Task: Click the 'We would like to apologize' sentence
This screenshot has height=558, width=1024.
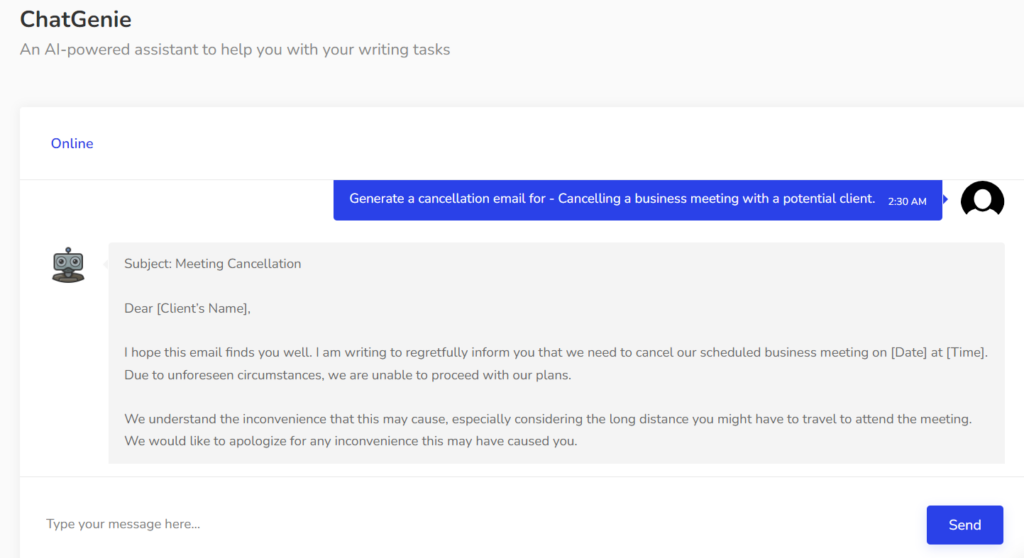Action: tap(350, 441)
